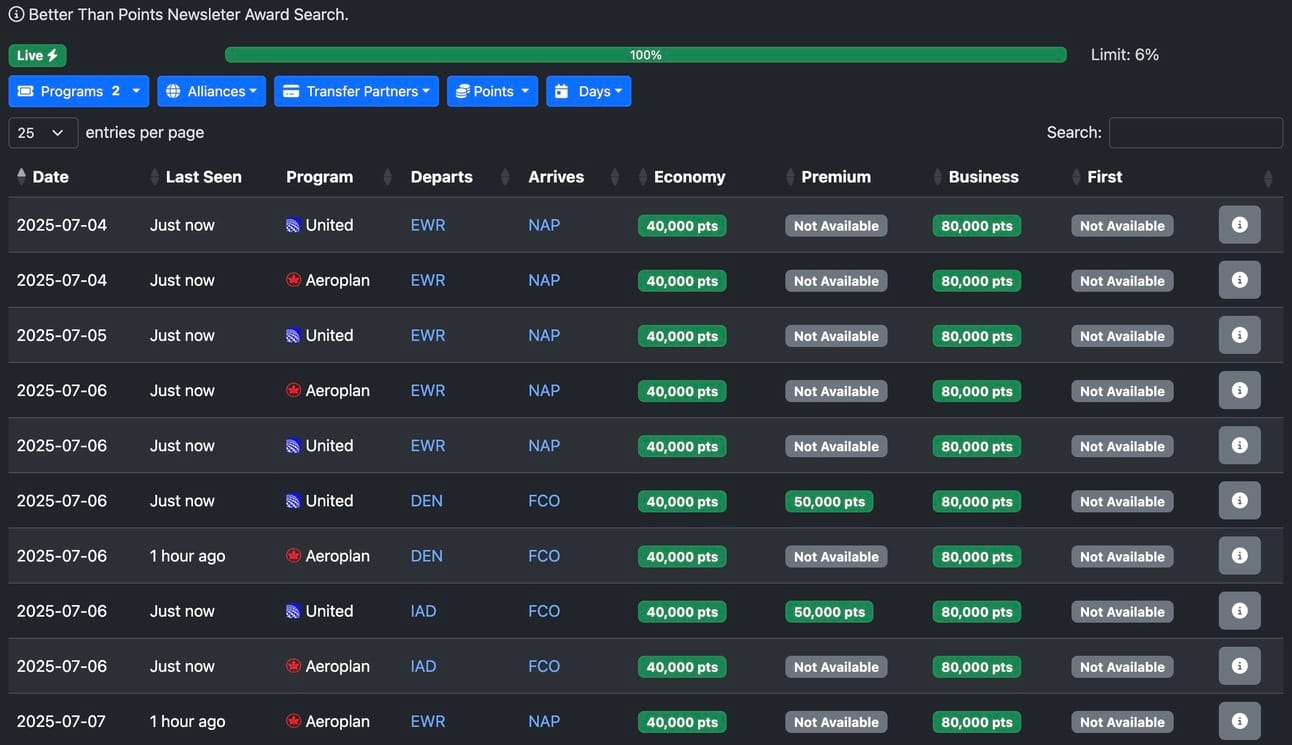Follow the EWR link in the July 7 row
Image resolution: width=1292 pixels, height=745 pixels.
coord(428,720)
